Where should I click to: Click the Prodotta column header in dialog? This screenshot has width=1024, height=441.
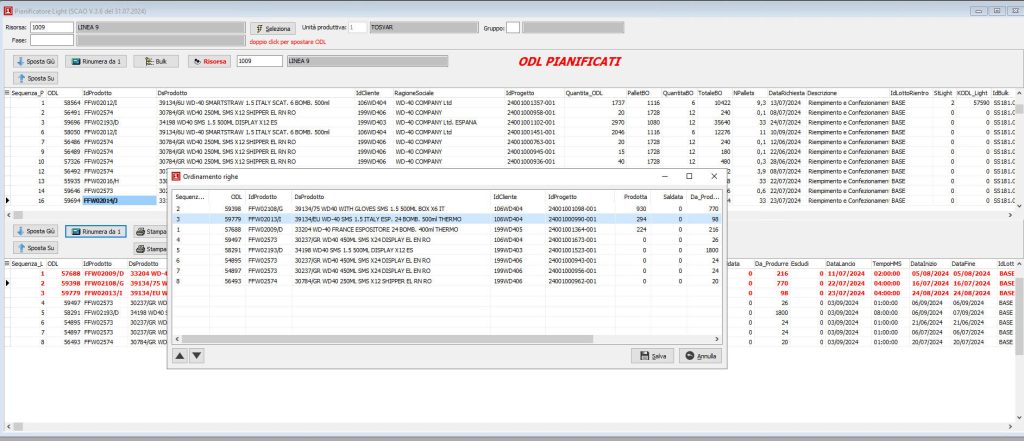tap(633, 196)
